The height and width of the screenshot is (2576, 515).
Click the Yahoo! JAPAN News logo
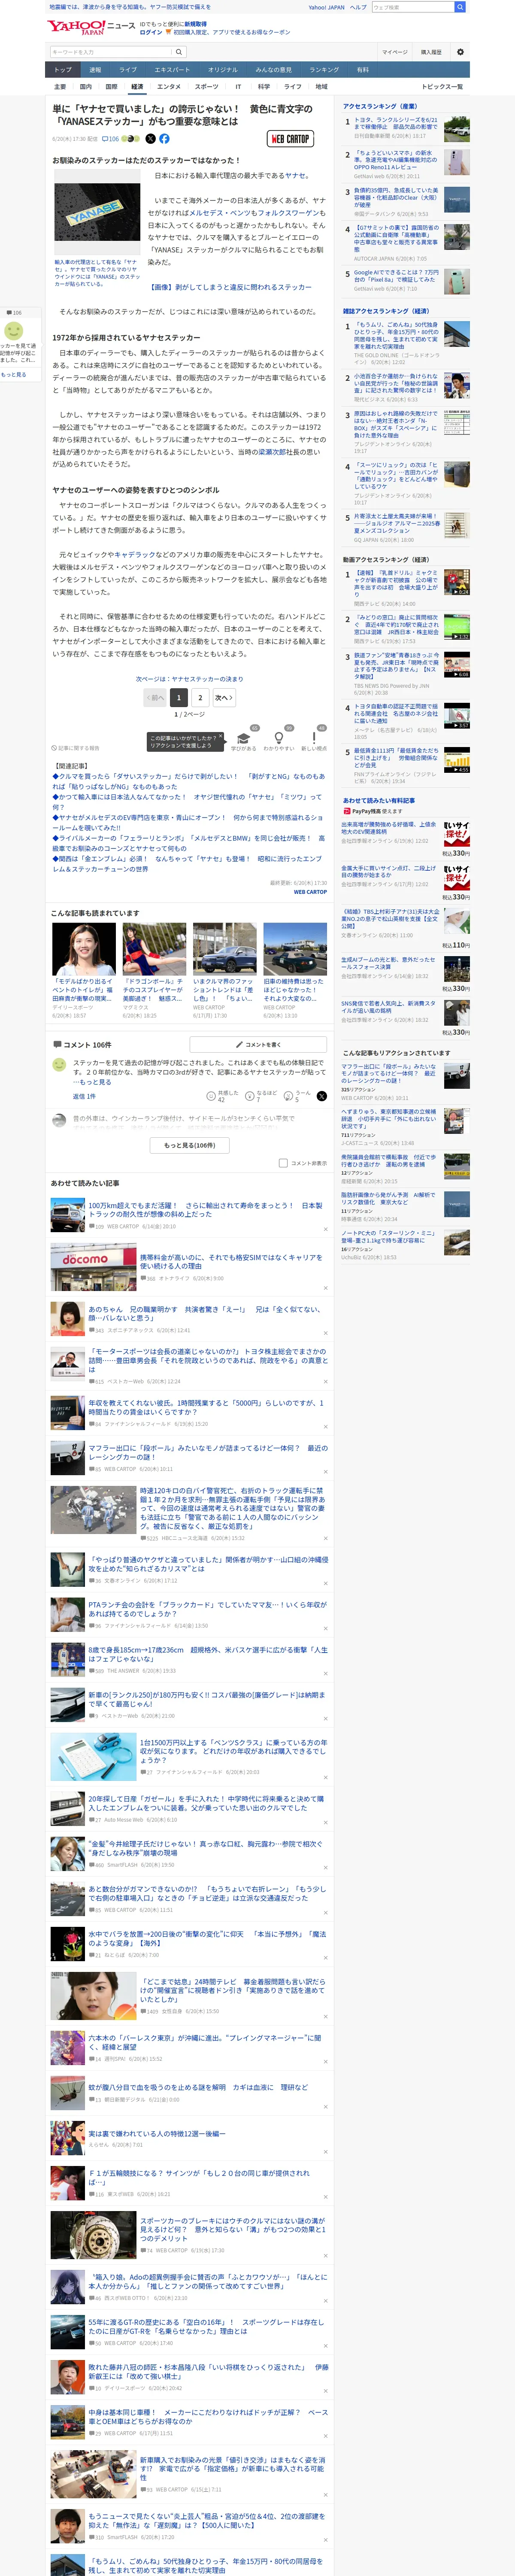(91, 27)
